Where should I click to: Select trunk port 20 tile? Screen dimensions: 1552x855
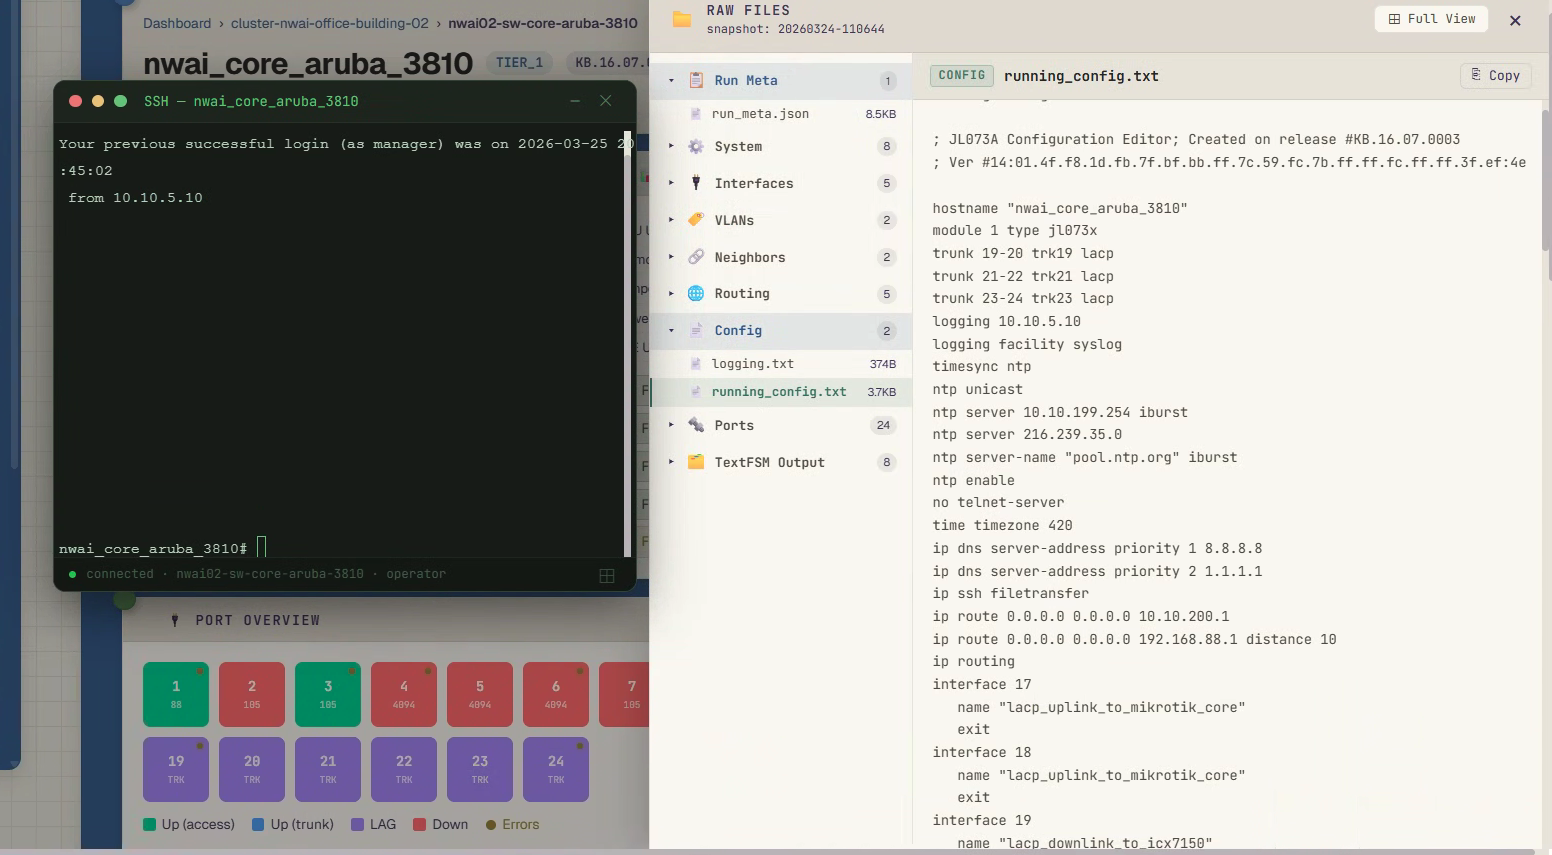[x=252, y=769]
